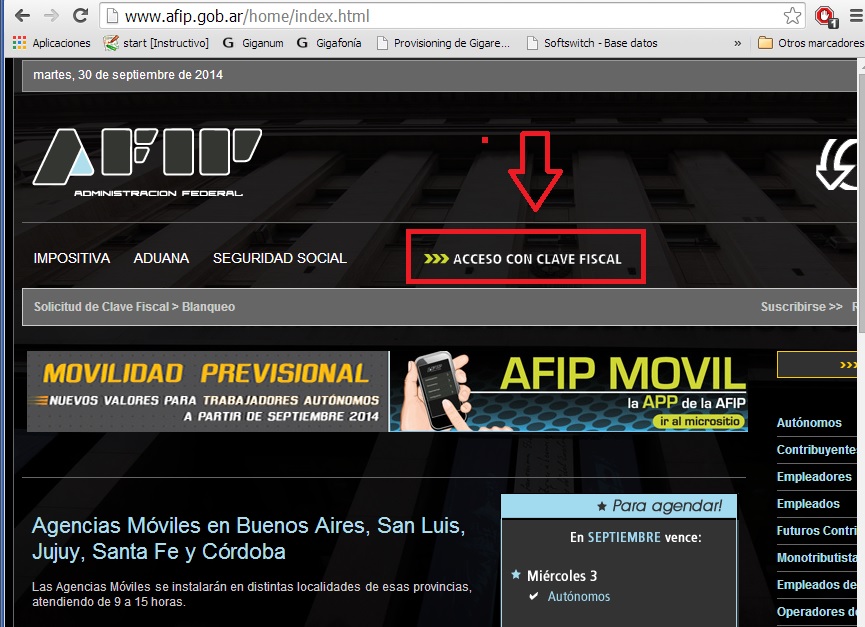Click the Empleadores sidebar link
The image size is (865, 627).
[816, 477]
